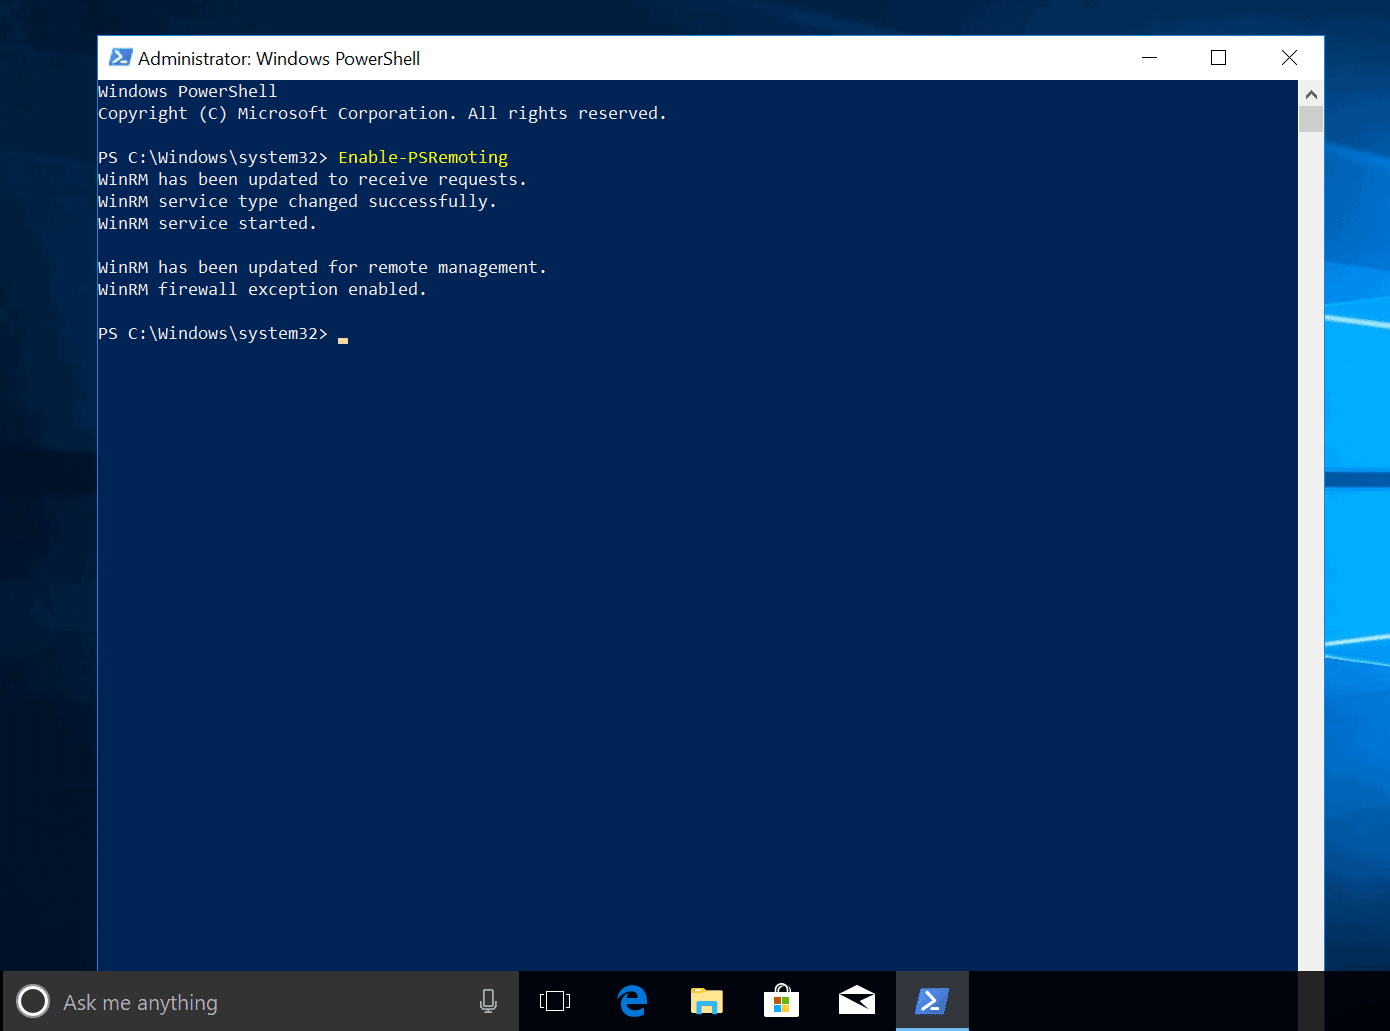Activate the microphone in the search box
1390x1031 pixels.
click(488, 1001)
